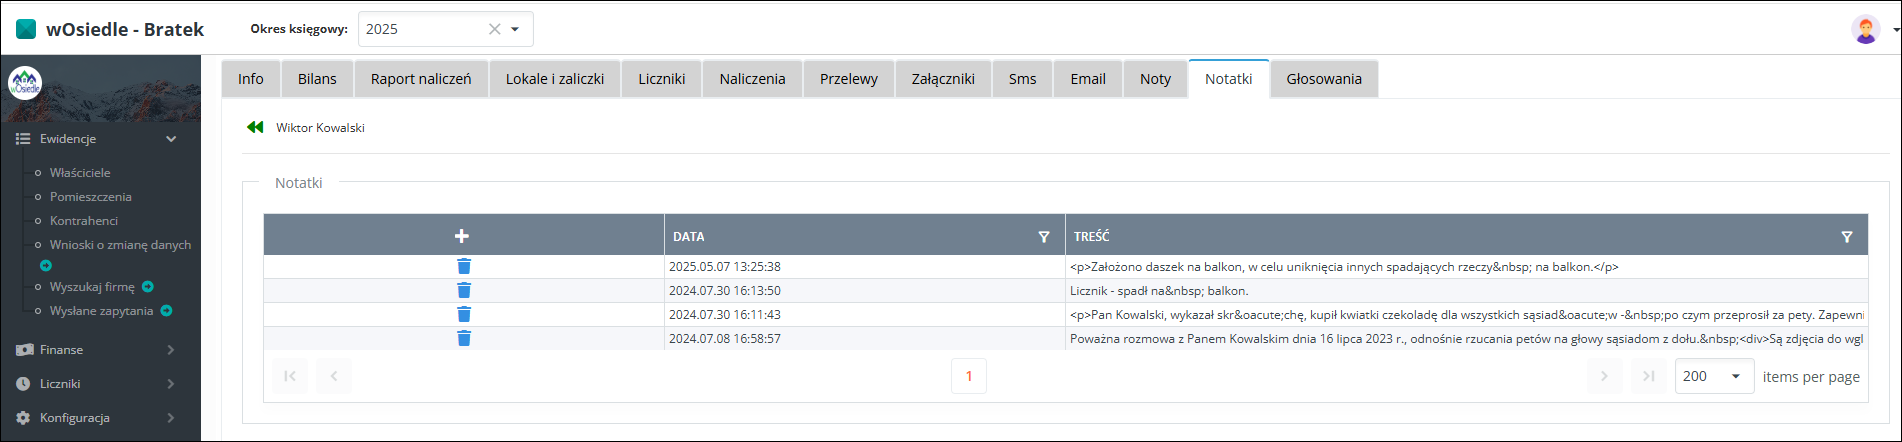Open the Lokale i zaliczki tab
1902x442 pixels.
tap(554, 79)
